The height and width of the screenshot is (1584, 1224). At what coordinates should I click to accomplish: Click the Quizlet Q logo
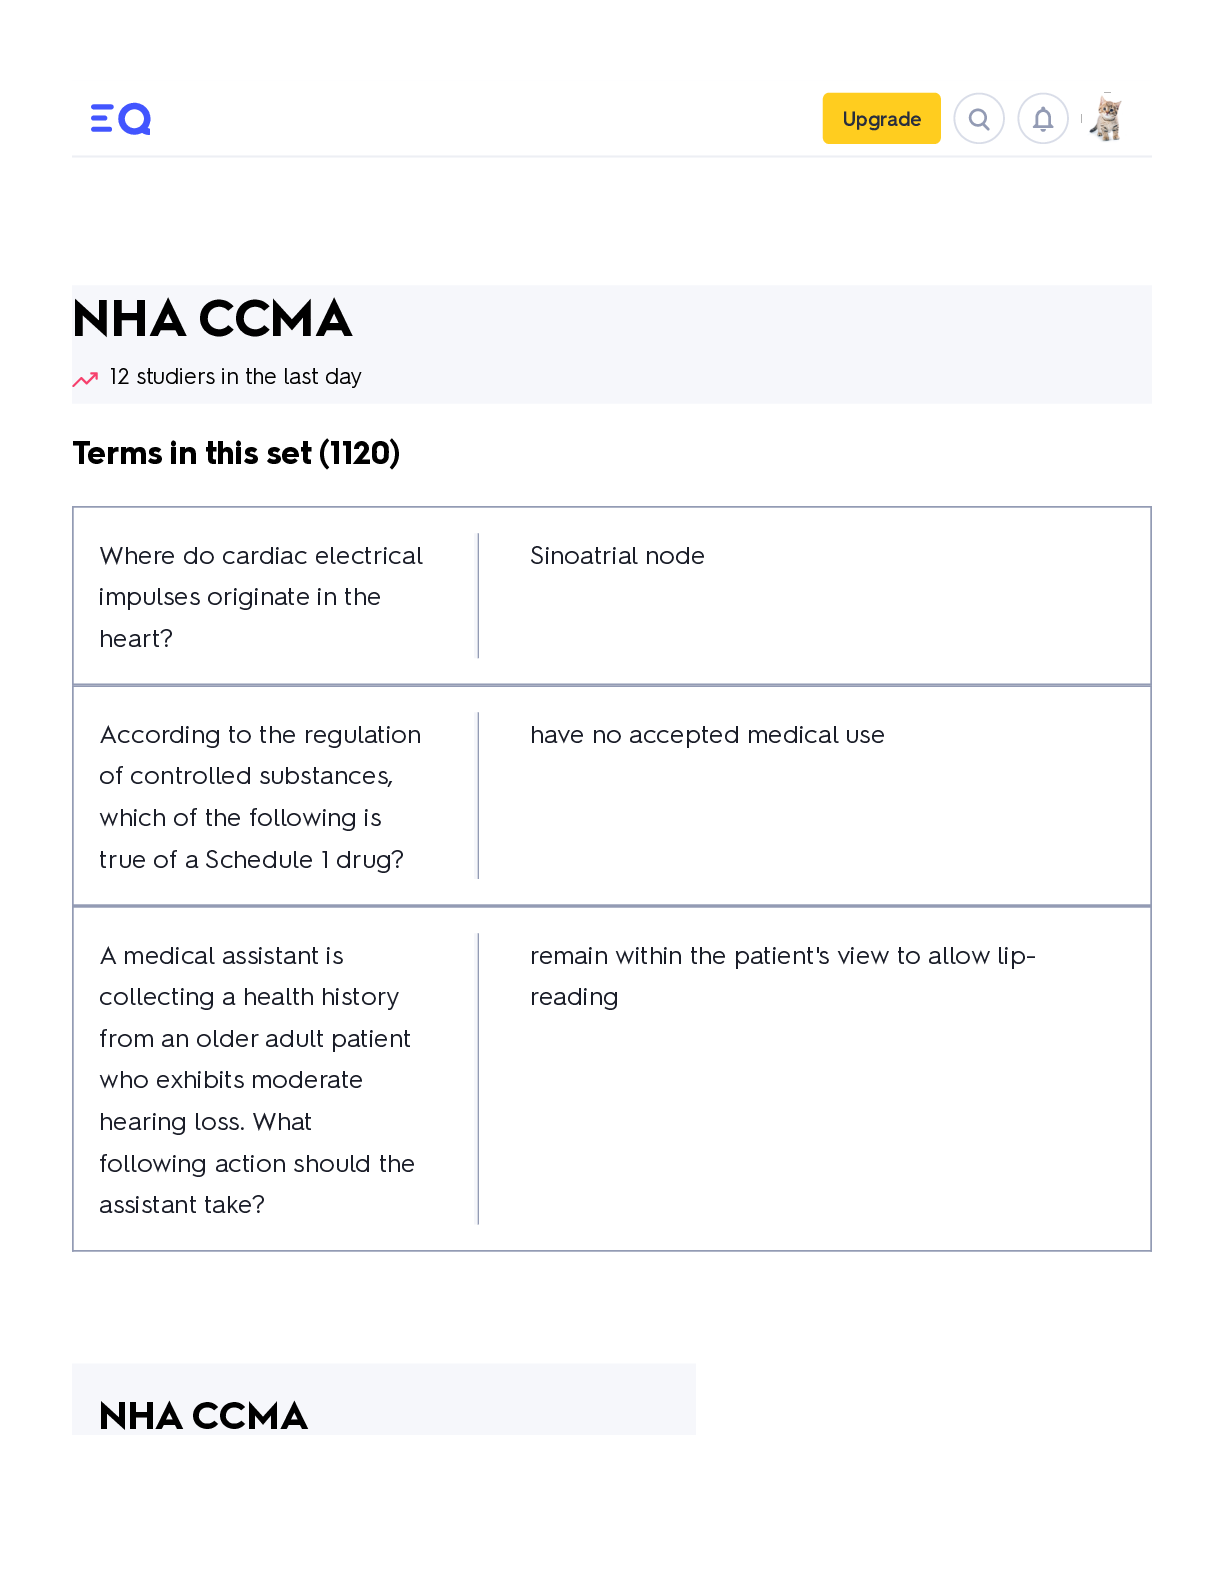135,118
